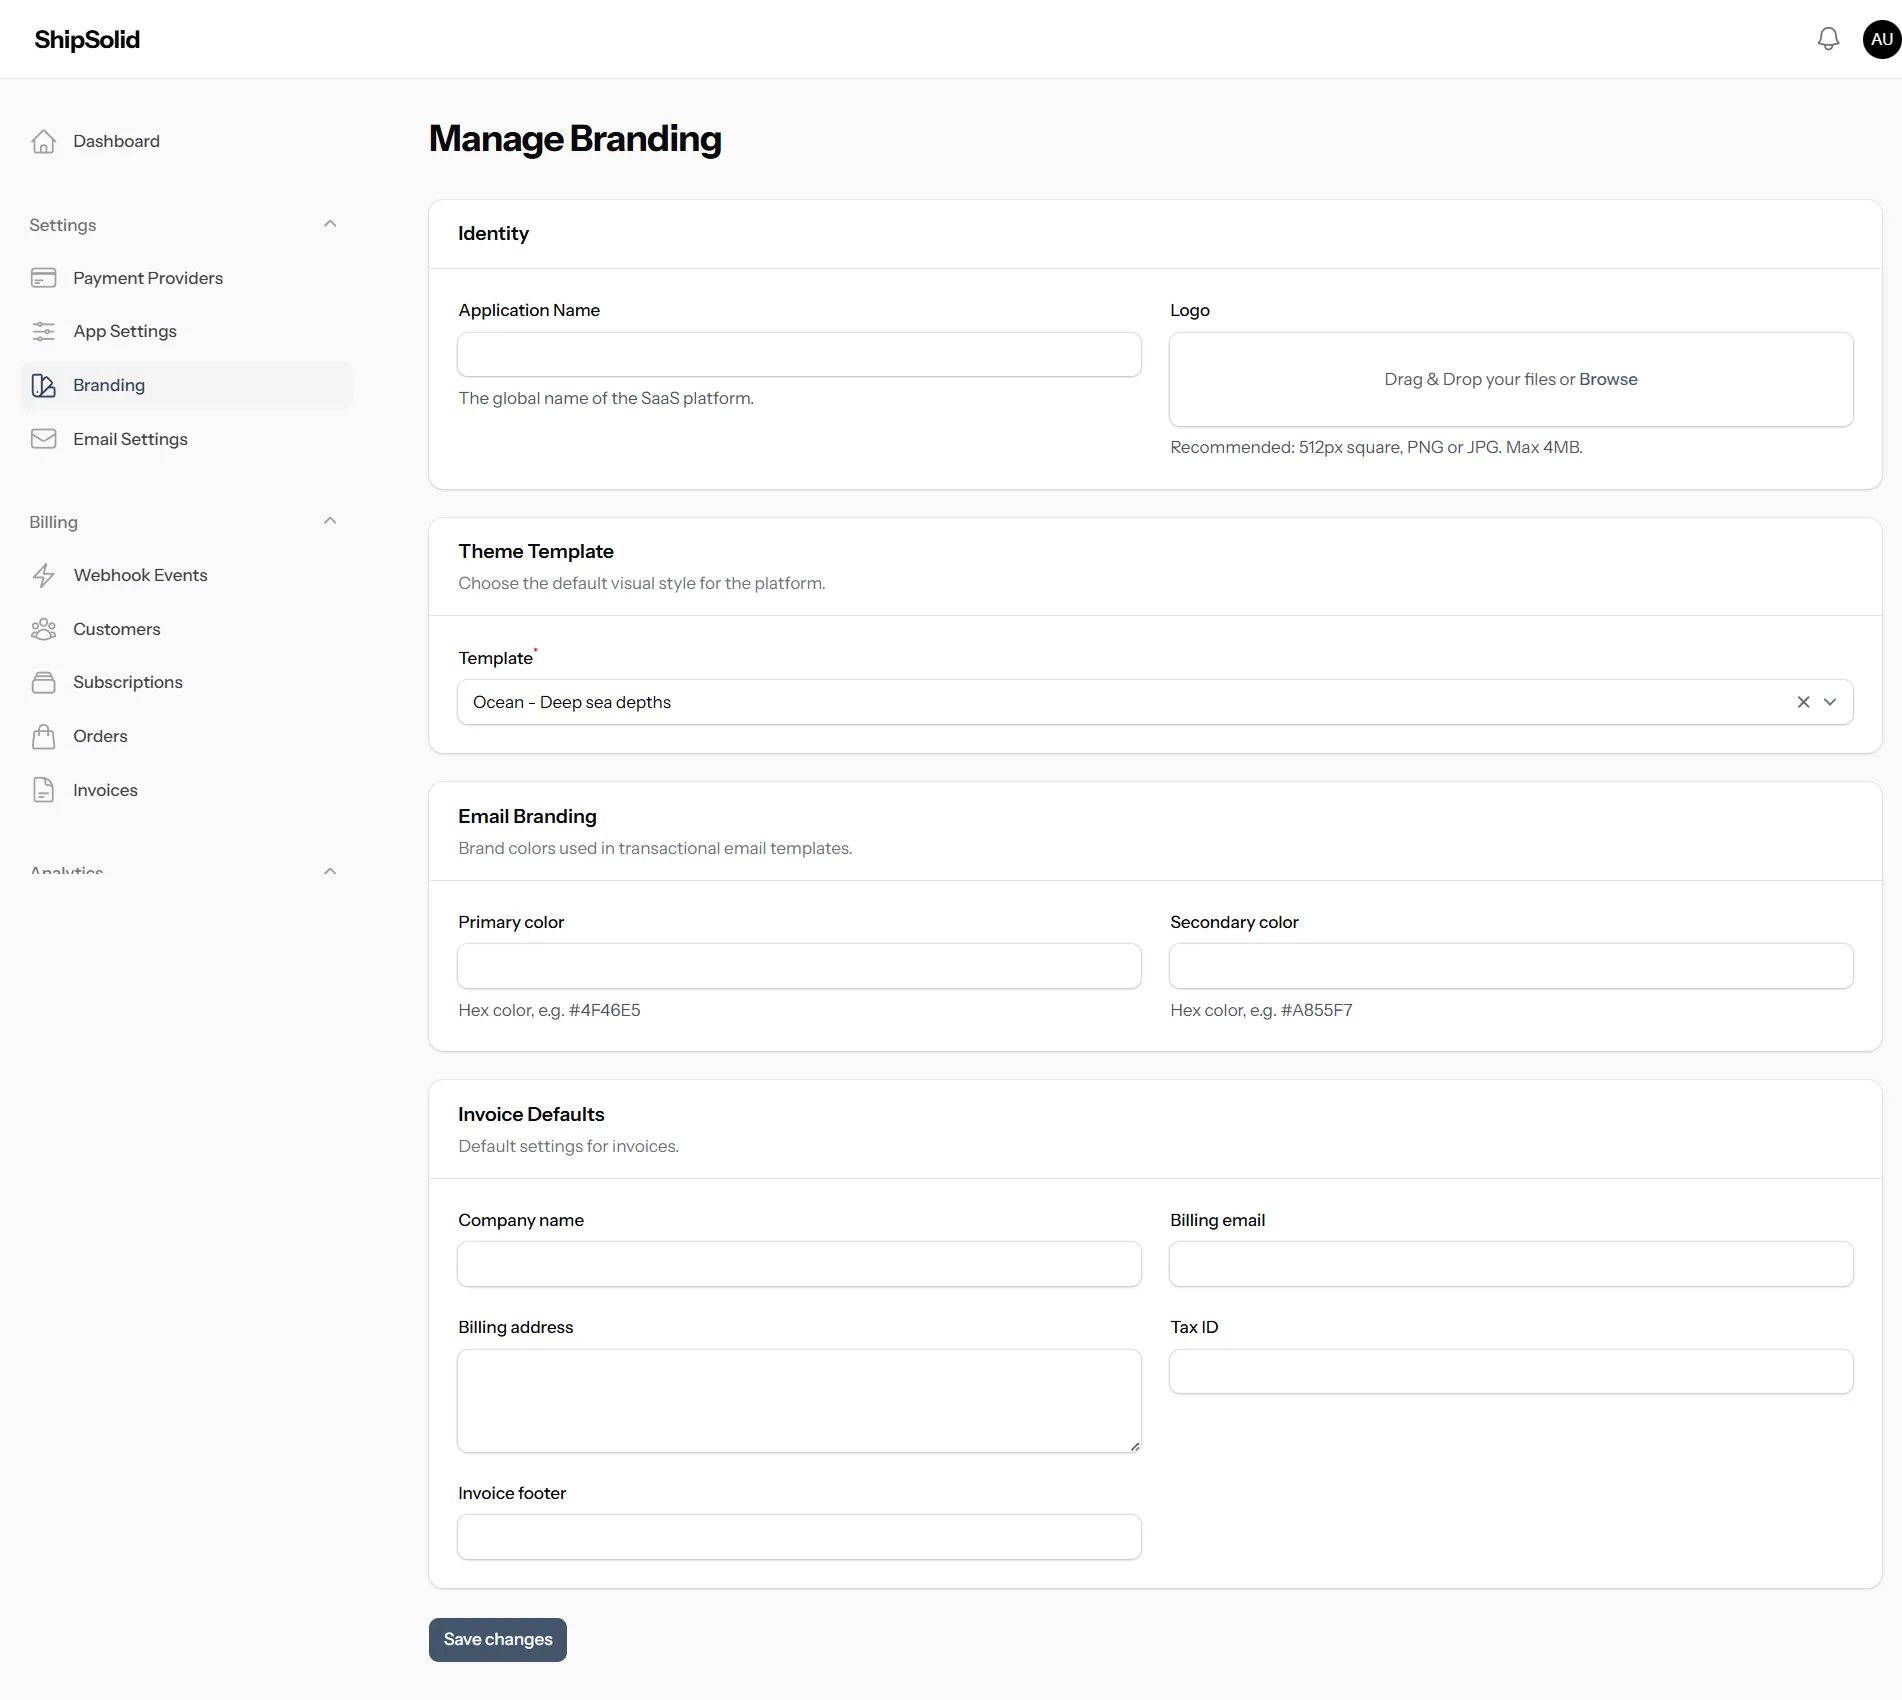Clear the selected Ocean template
This screenshot has height=1700, width=1902.
point(1803,702)
